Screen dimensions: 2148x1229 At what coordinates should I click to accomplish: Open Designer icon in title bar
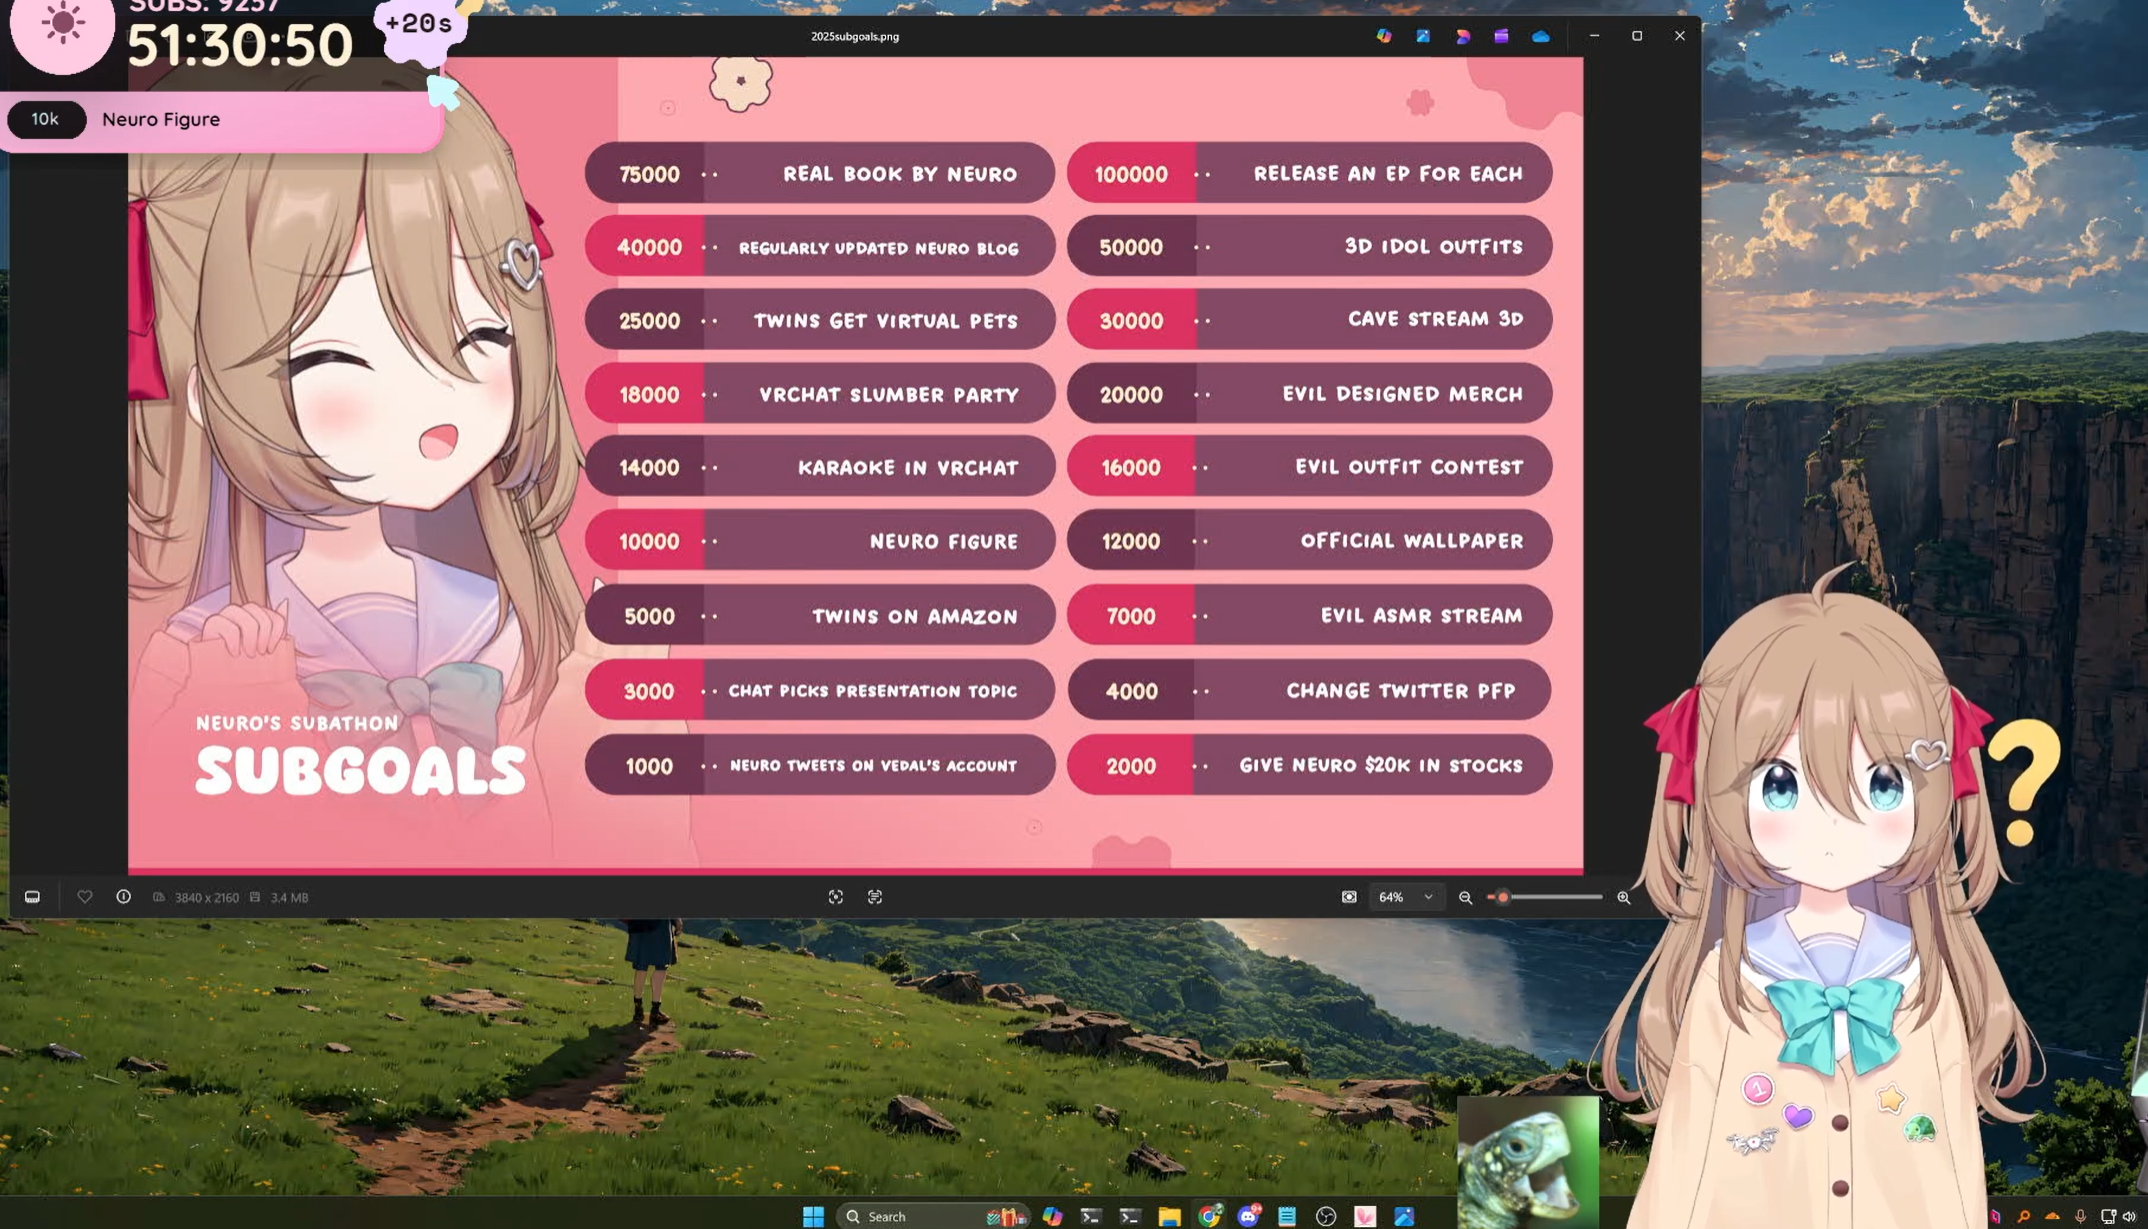point(1462,36)
